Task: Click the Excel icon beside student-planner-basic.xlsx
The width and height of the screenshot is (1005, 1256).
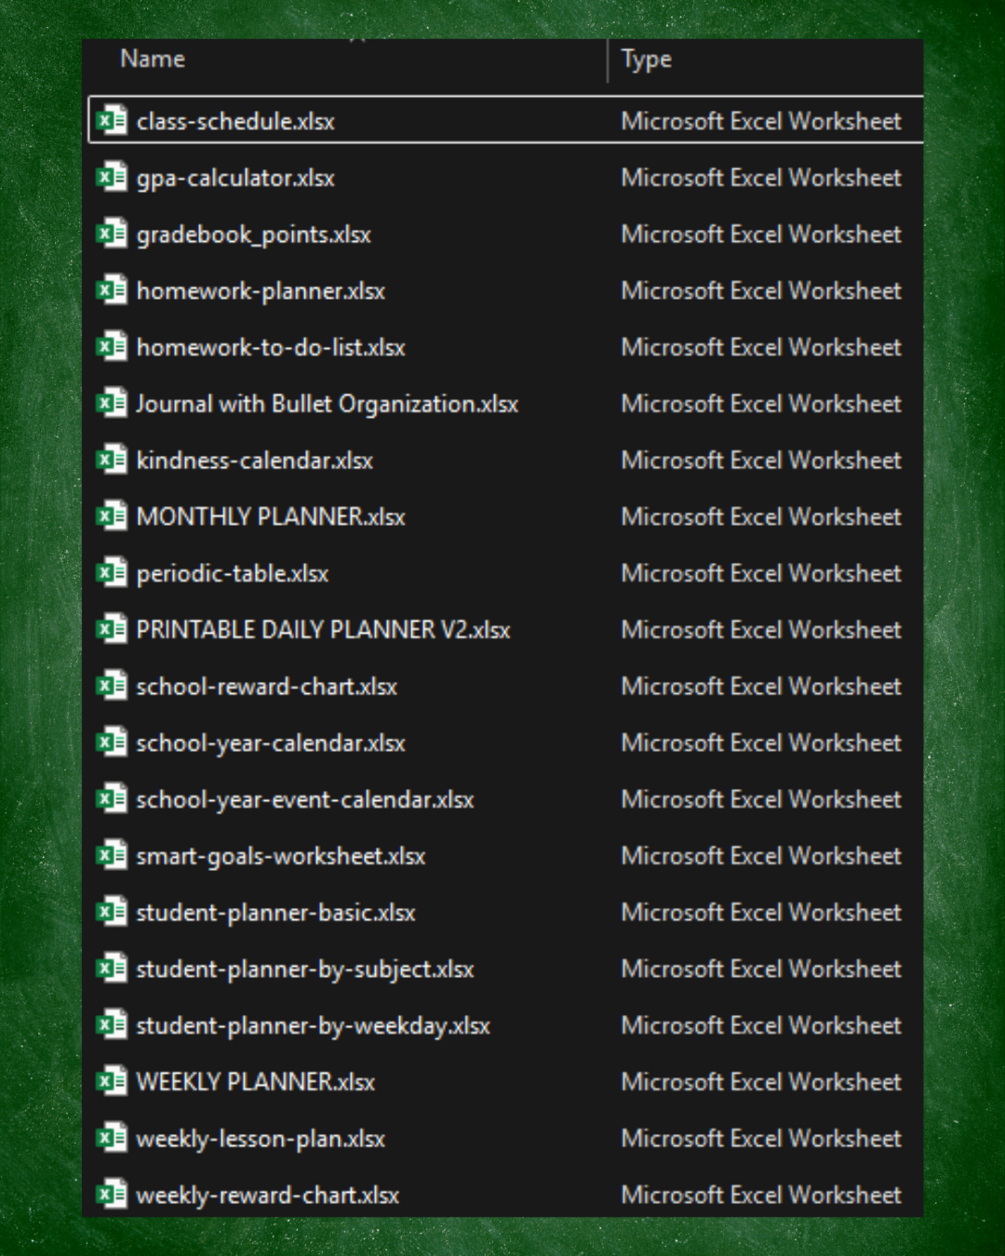Action: [111, 912]
